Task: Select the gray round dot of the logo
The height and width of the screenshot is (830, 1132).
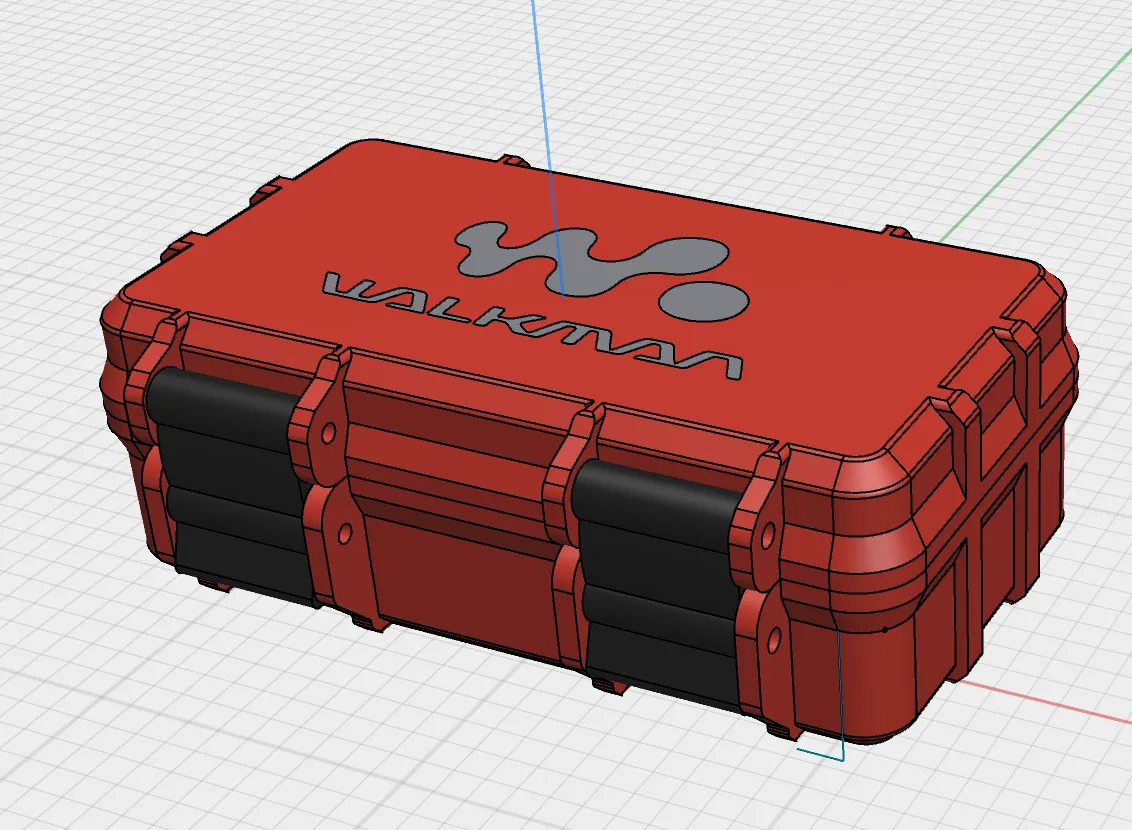Action: click(x=705, y=300)
